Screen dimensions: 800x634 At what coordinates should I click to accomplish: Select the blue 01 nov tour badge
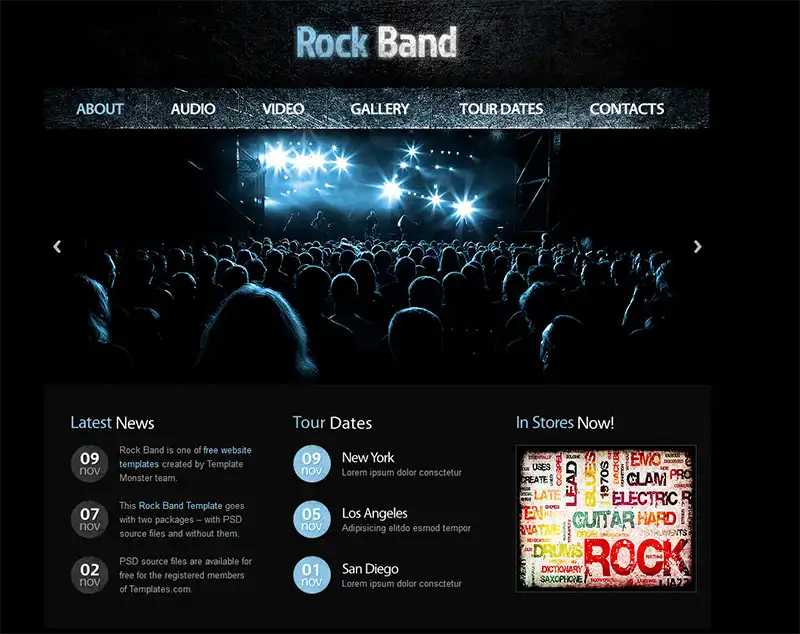pos(312,575)
